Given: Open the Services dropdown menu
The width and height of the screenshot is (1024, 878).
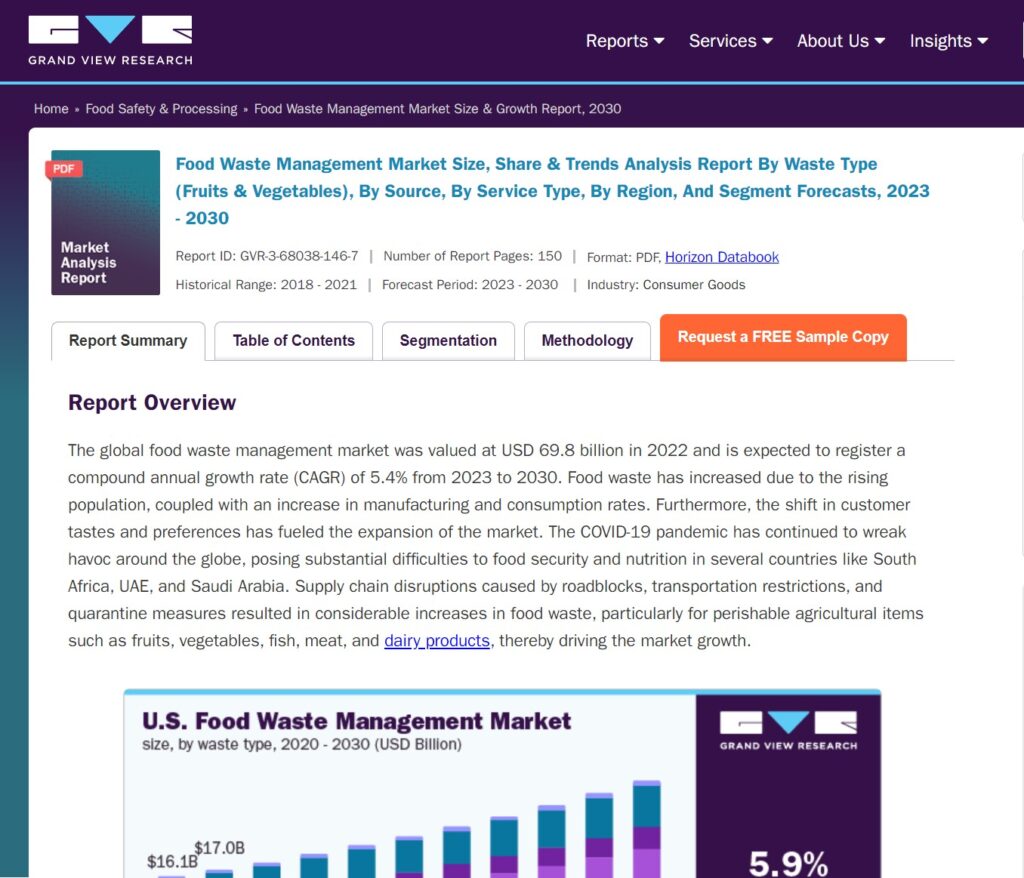Looking at the screenshot, I should point(730,41).
